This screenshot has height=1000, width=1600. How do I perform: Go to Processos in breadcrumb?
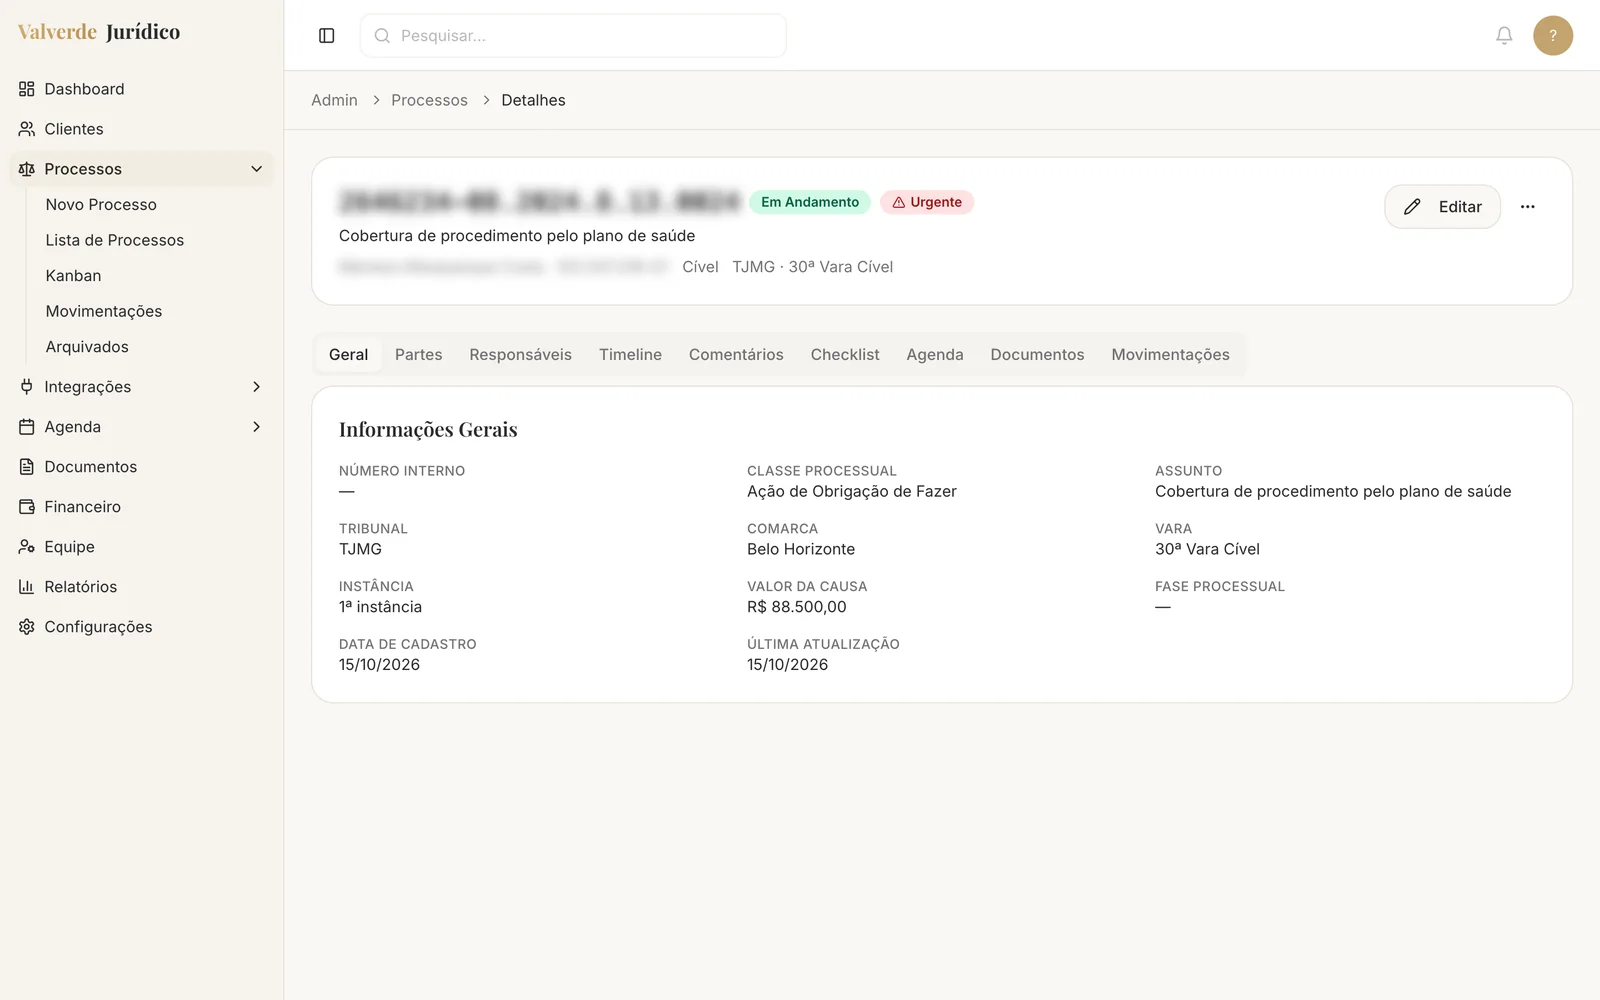(x=429, y=100)
